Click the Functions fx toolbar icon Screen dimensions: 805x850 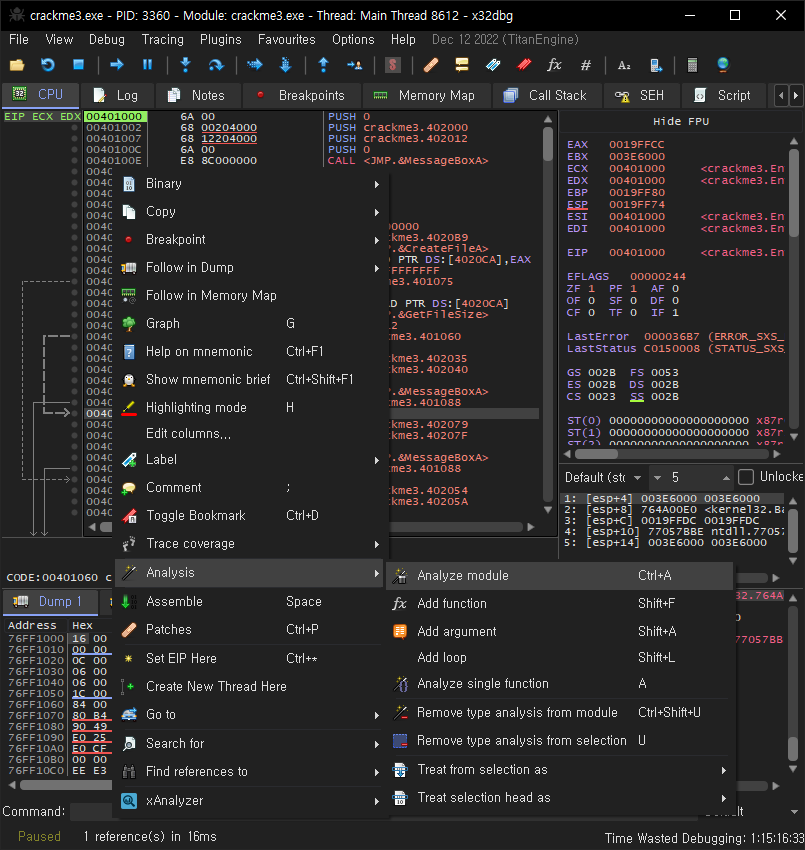554,65
